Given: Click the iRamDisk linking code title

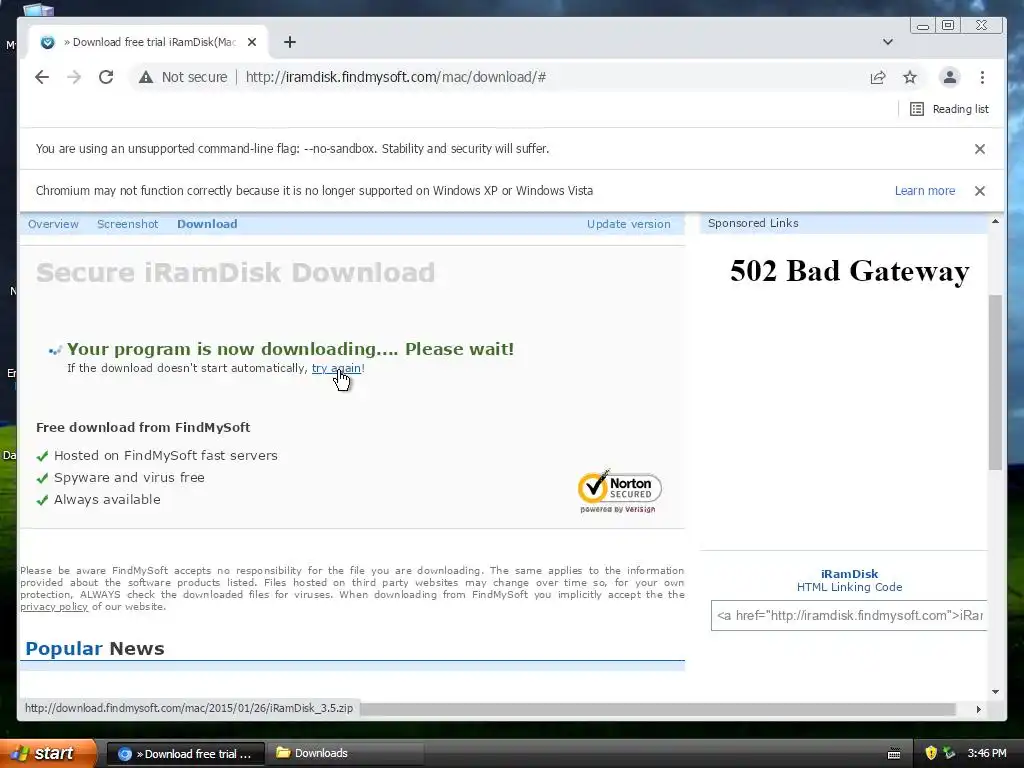Looking at the screenshot, I should (x=849, y=574).
